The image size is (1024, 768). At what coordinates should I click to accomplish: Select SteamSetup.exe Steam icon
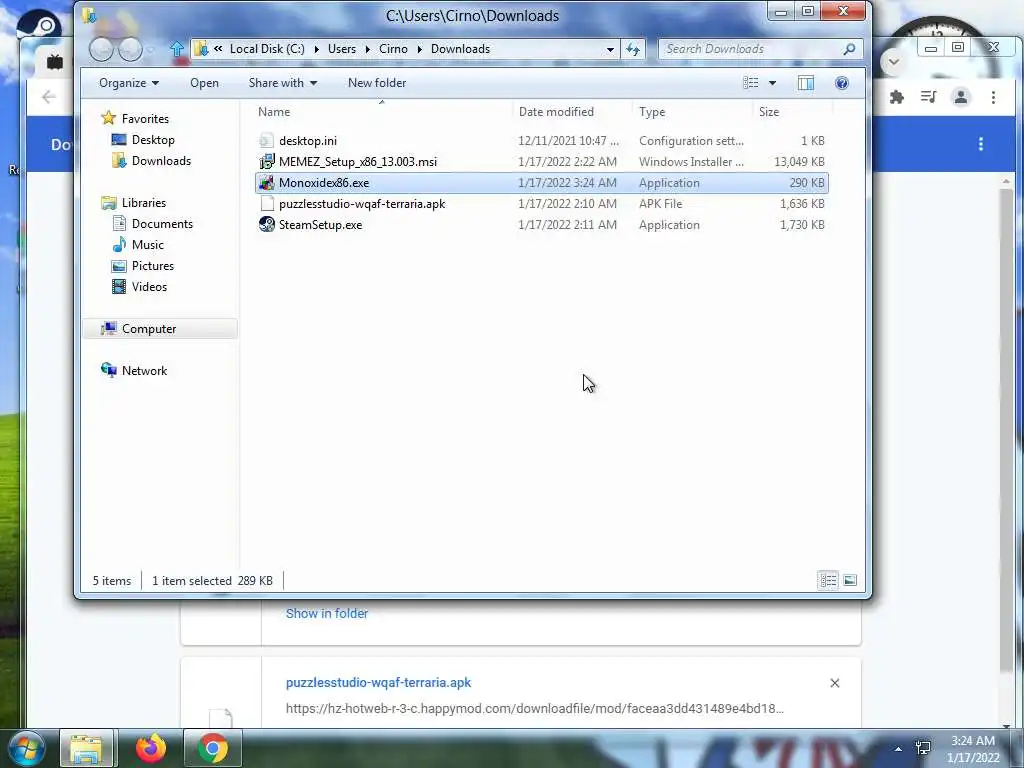click(266, 225)
